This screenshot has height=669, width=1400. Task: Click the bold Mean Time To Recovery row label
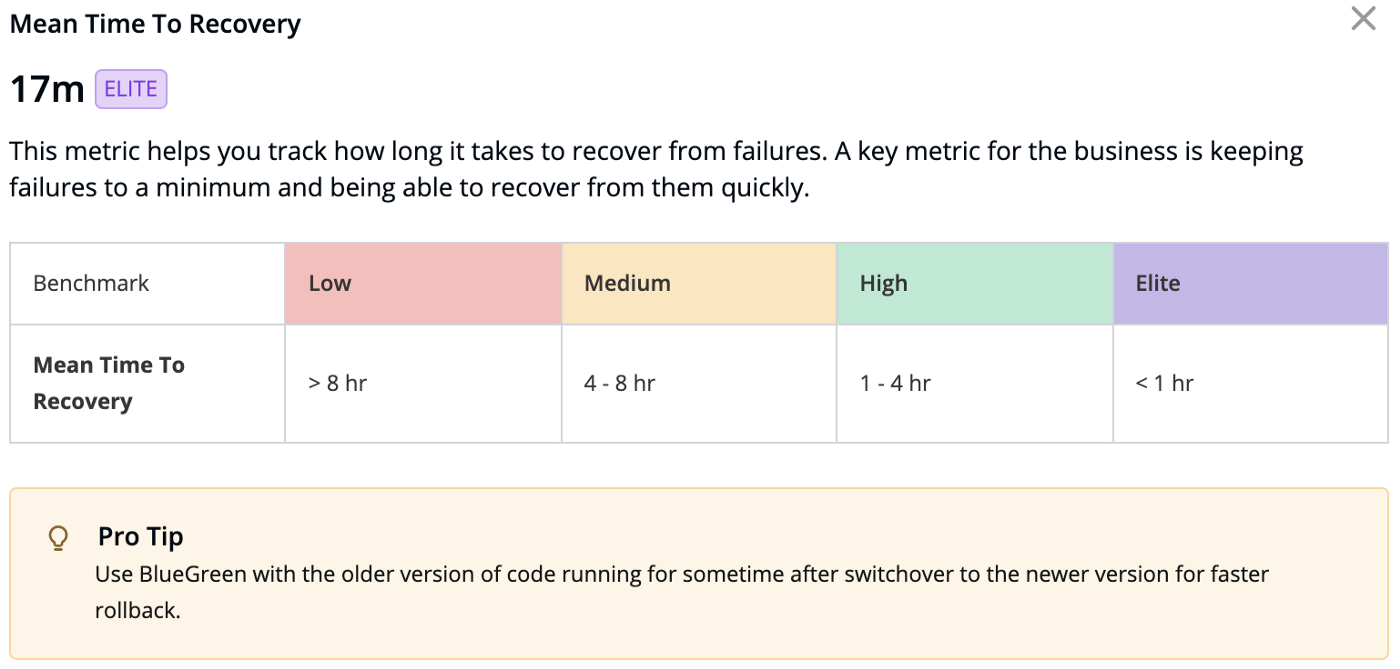[x=109, y=383]
